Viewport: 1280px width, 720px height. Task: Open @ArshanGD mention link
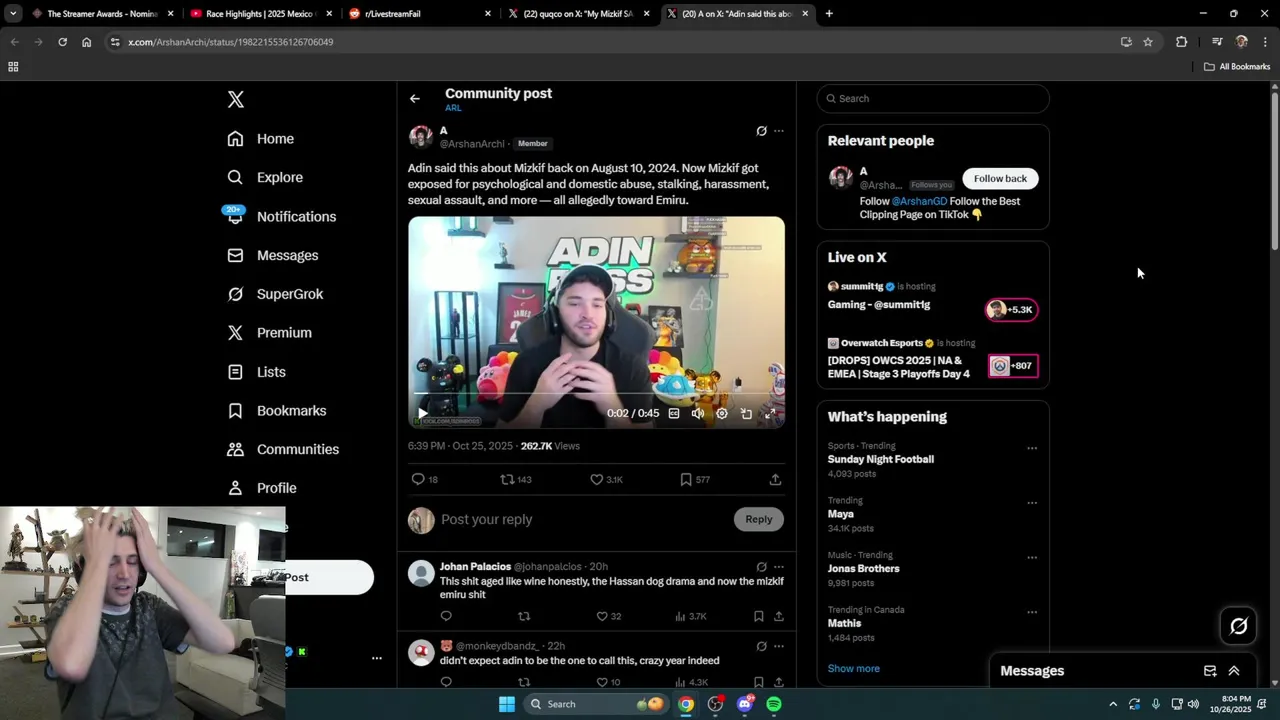pyautogui.click(x=919, y=201)
